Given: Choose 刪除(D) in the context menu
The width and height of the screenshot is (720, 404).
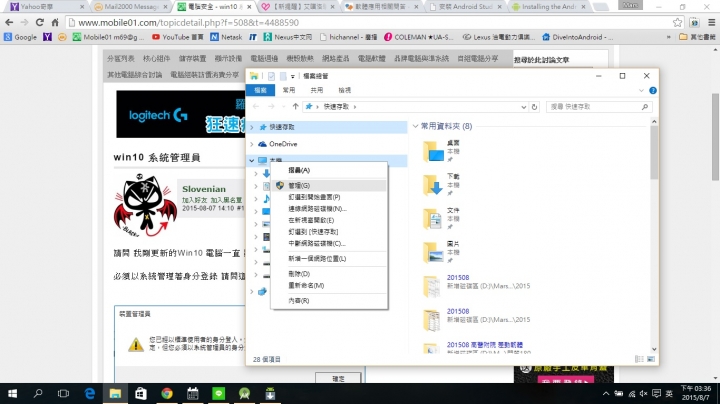Looking at the screenshot, I should coord(329,274).
